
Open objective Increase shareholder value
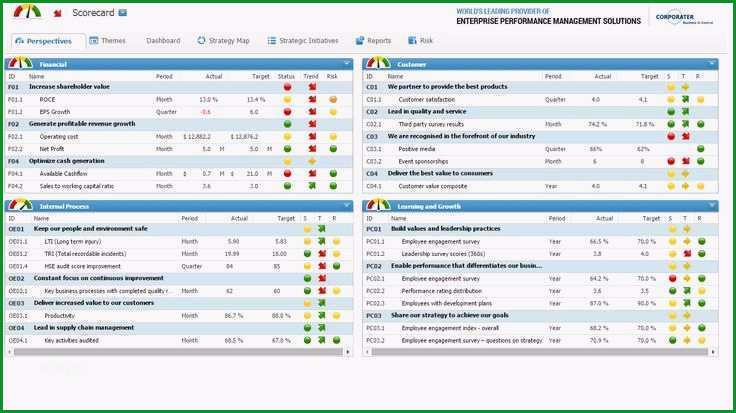click(69, 87)
